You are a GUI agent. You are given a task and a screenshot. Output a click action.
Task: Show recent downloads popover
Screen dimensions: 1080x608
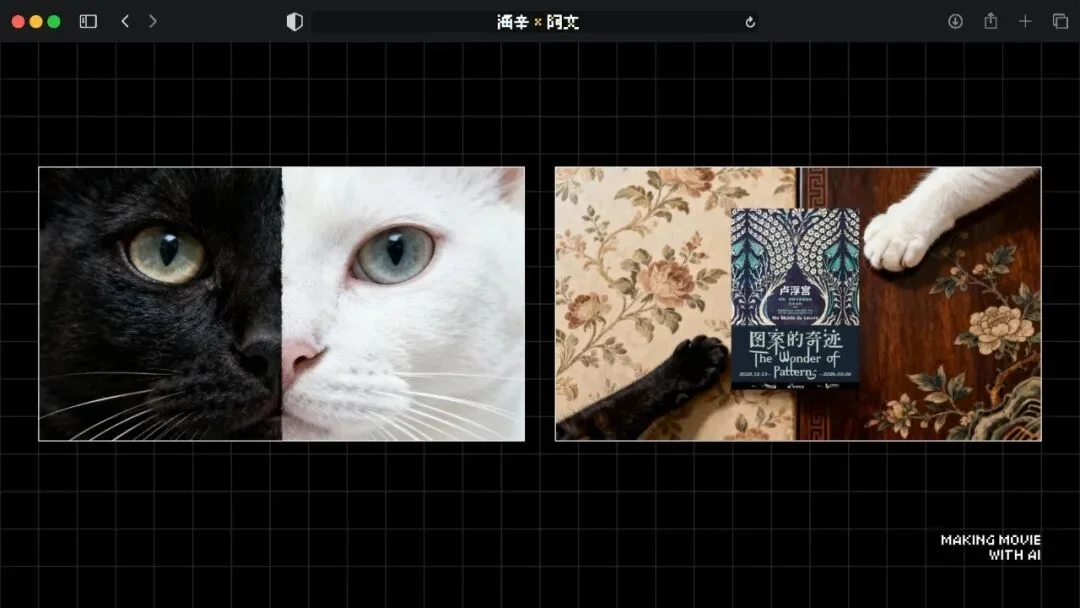[956, 20]
